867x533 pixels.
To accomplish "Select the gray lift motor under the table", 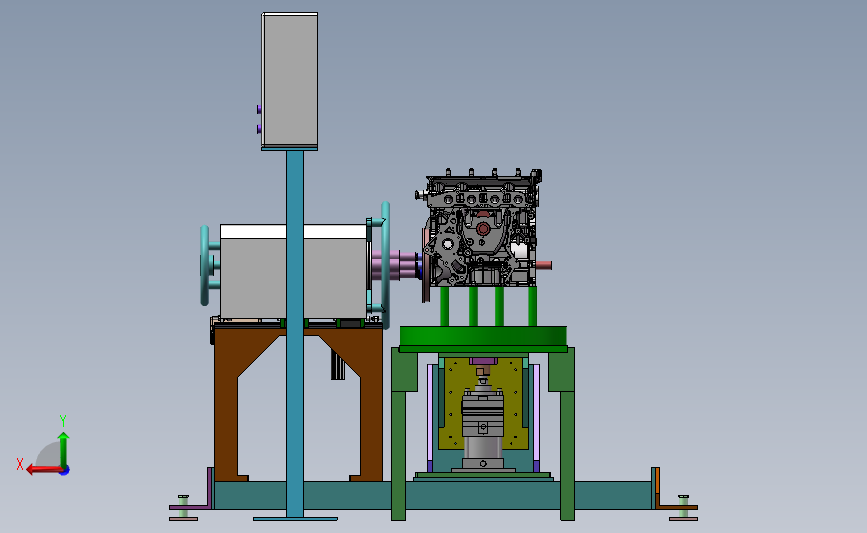I will 483,423.
